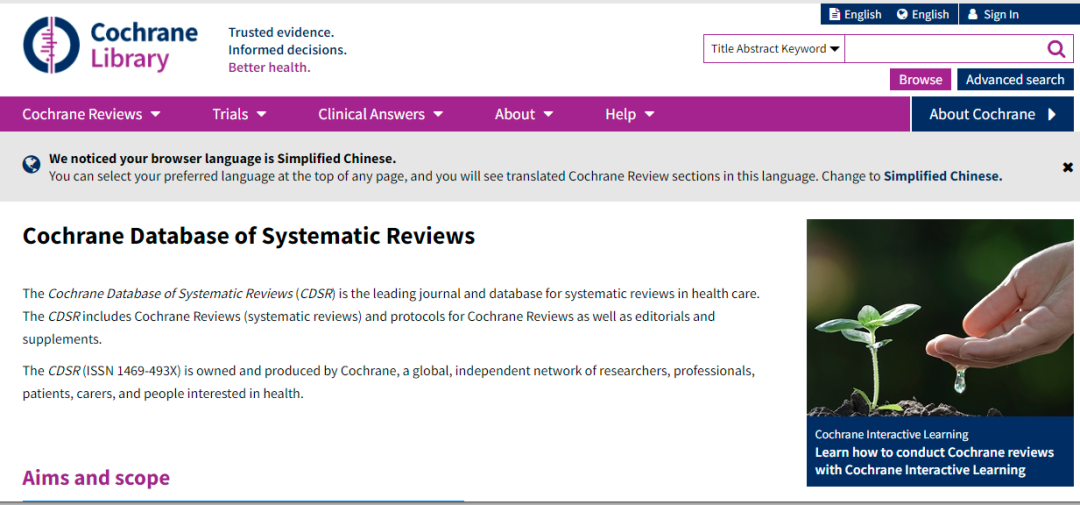
Task: Click the About Cochrane arrow icon
Action: [x=1052, y=114]
